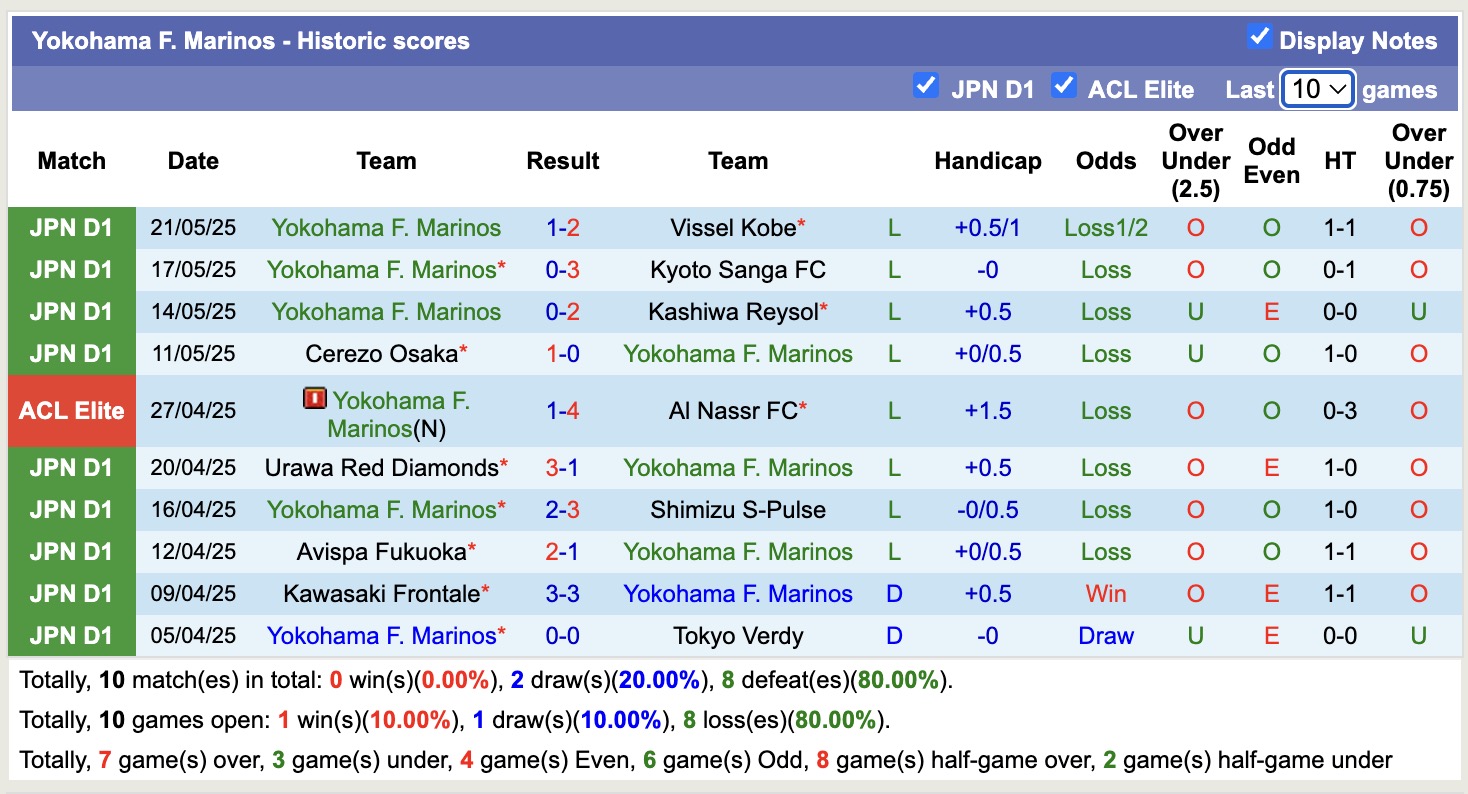Click the ACL Elite badge for the Al Nassr match
Viewport: 1468px width, 794px height.
(x=71, y=410)
